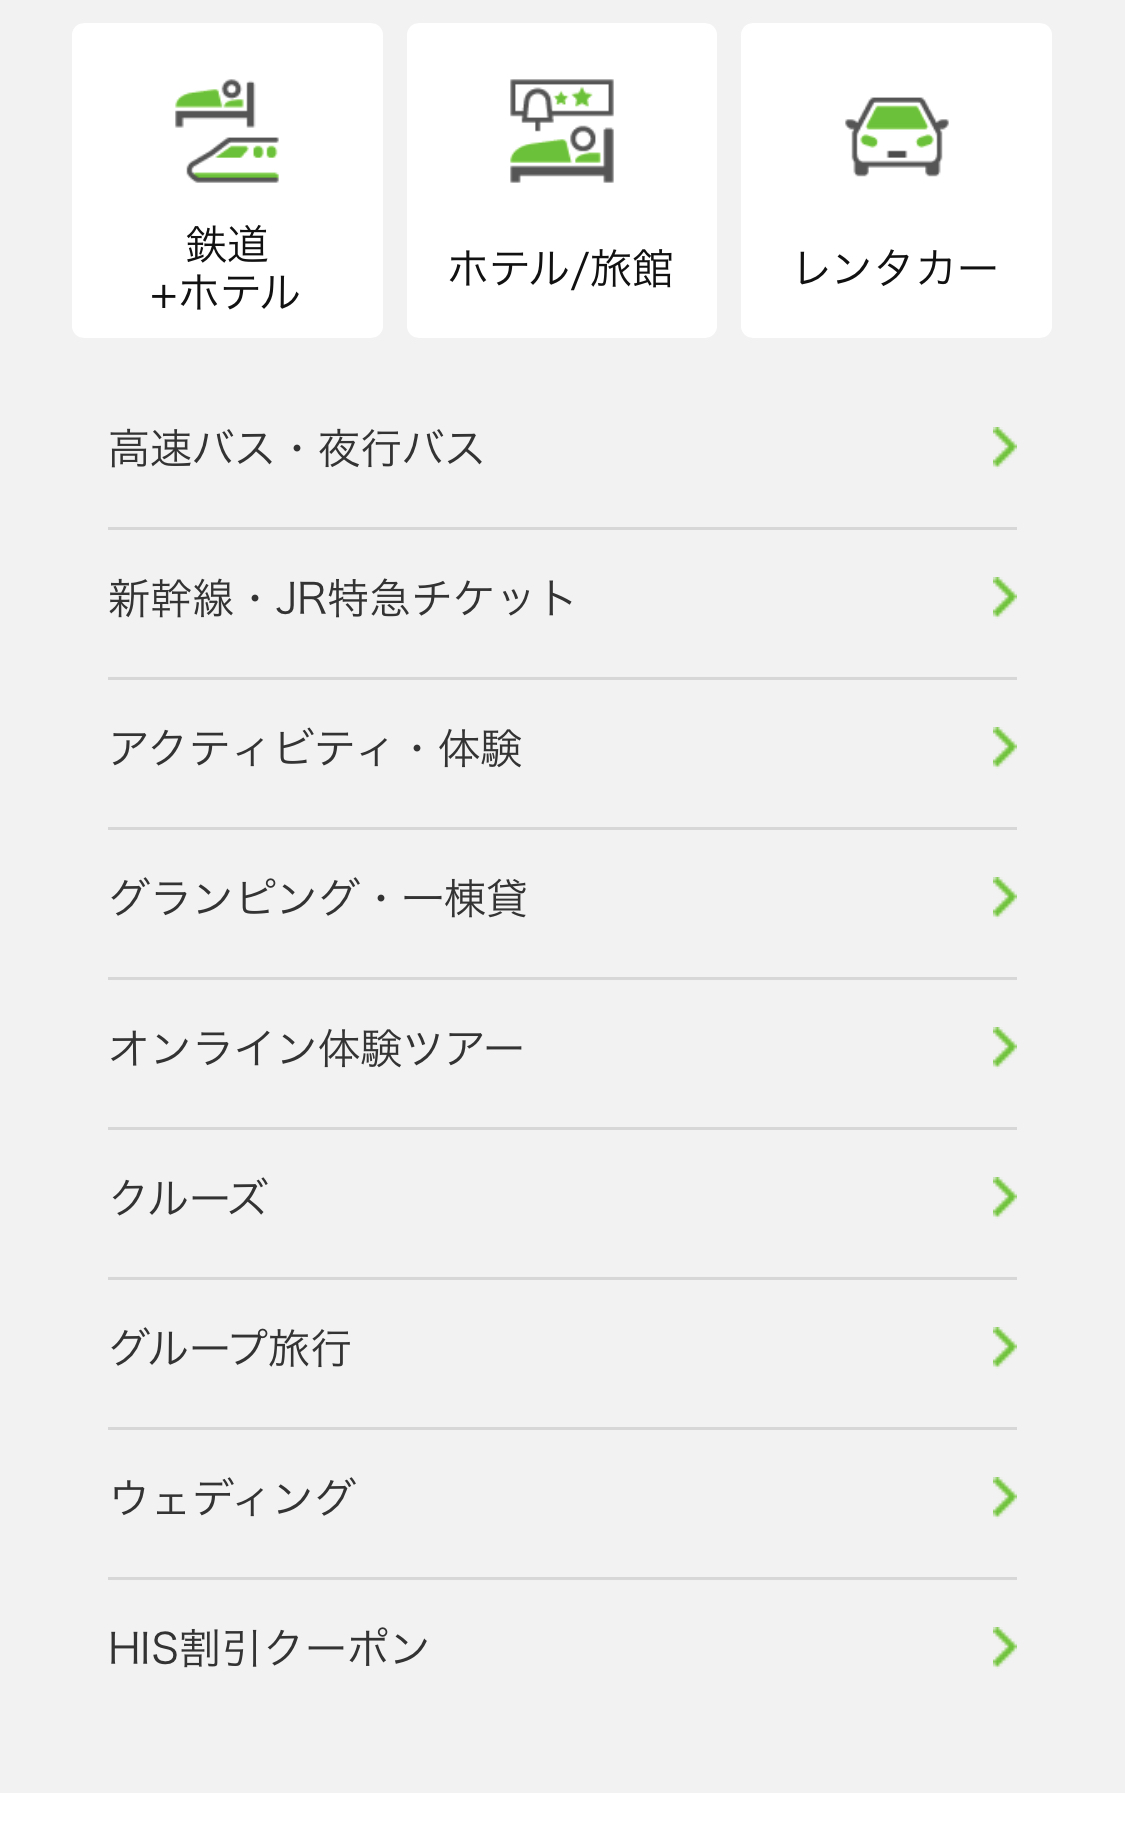Open 新幹線・JR特急チケット menu item
This screenshot has height=1834, width=1125.
pyautogui.click(x=341, y=598)
